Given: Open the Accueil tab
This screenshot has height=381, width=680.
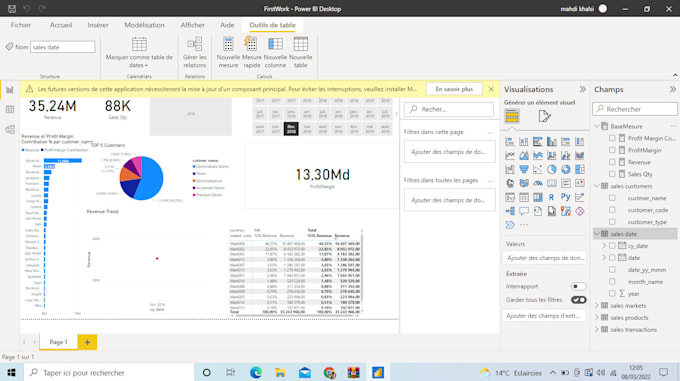Looking at the screenshot, I should pos(61,25).
